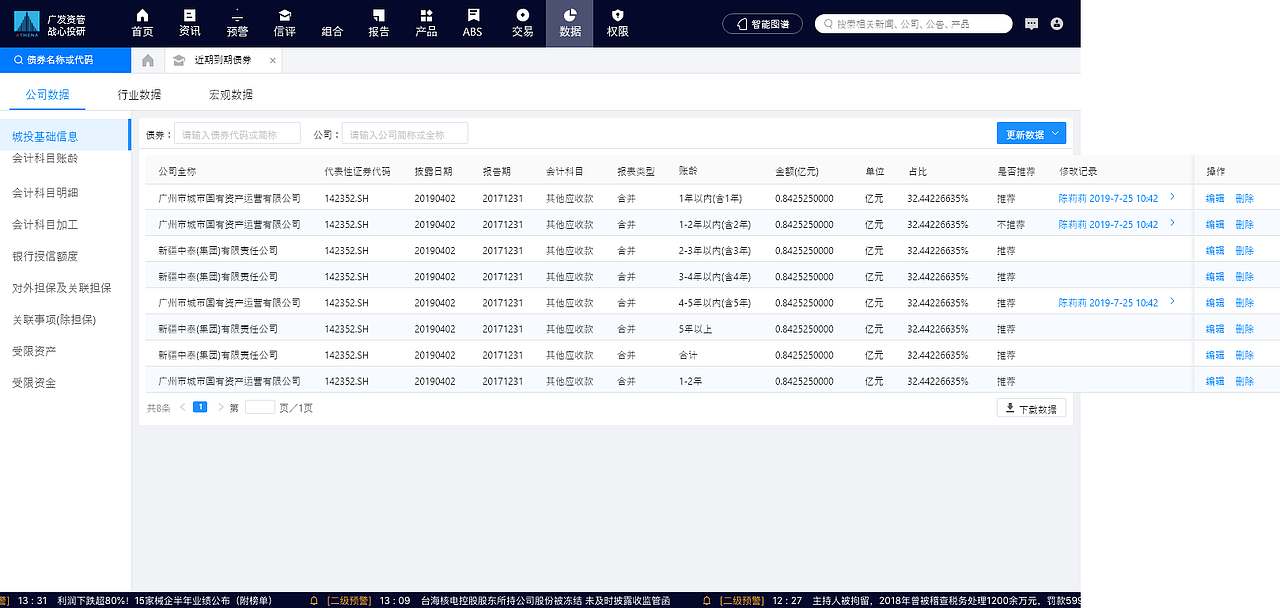Image resolution: width=1280 pixels, height=608 pixels.
Task: Click the 是否推荐 column header
Action: (x=1016, y=171)
